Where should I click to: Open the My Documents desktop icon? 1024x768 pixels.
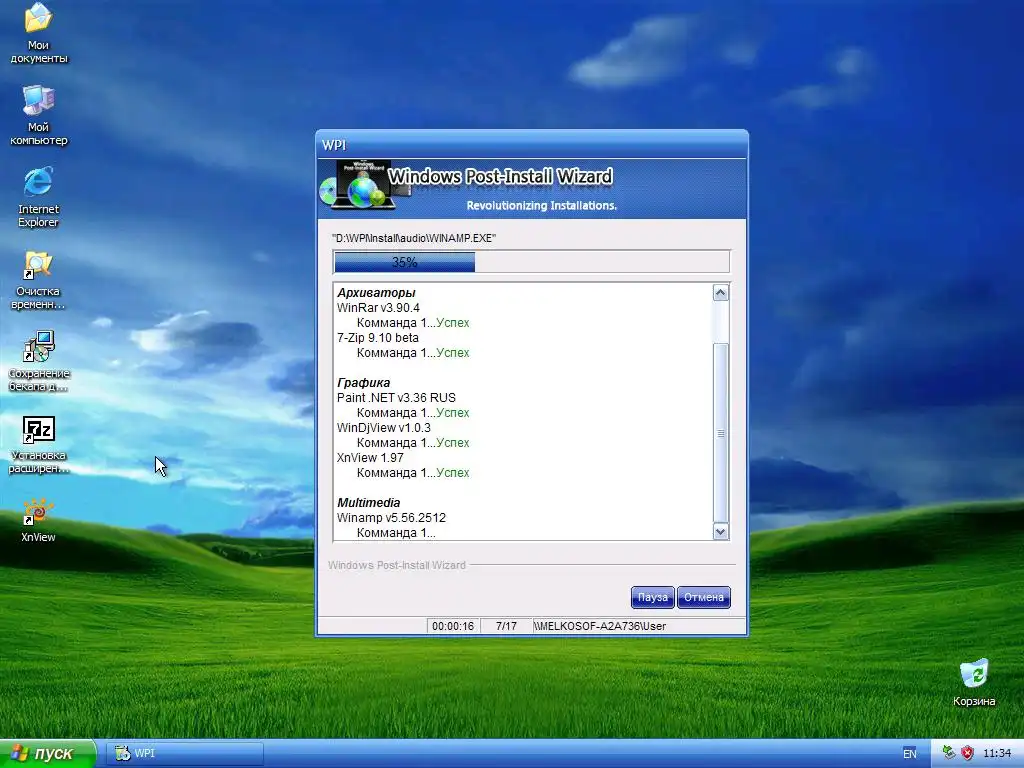pos(38,33)
